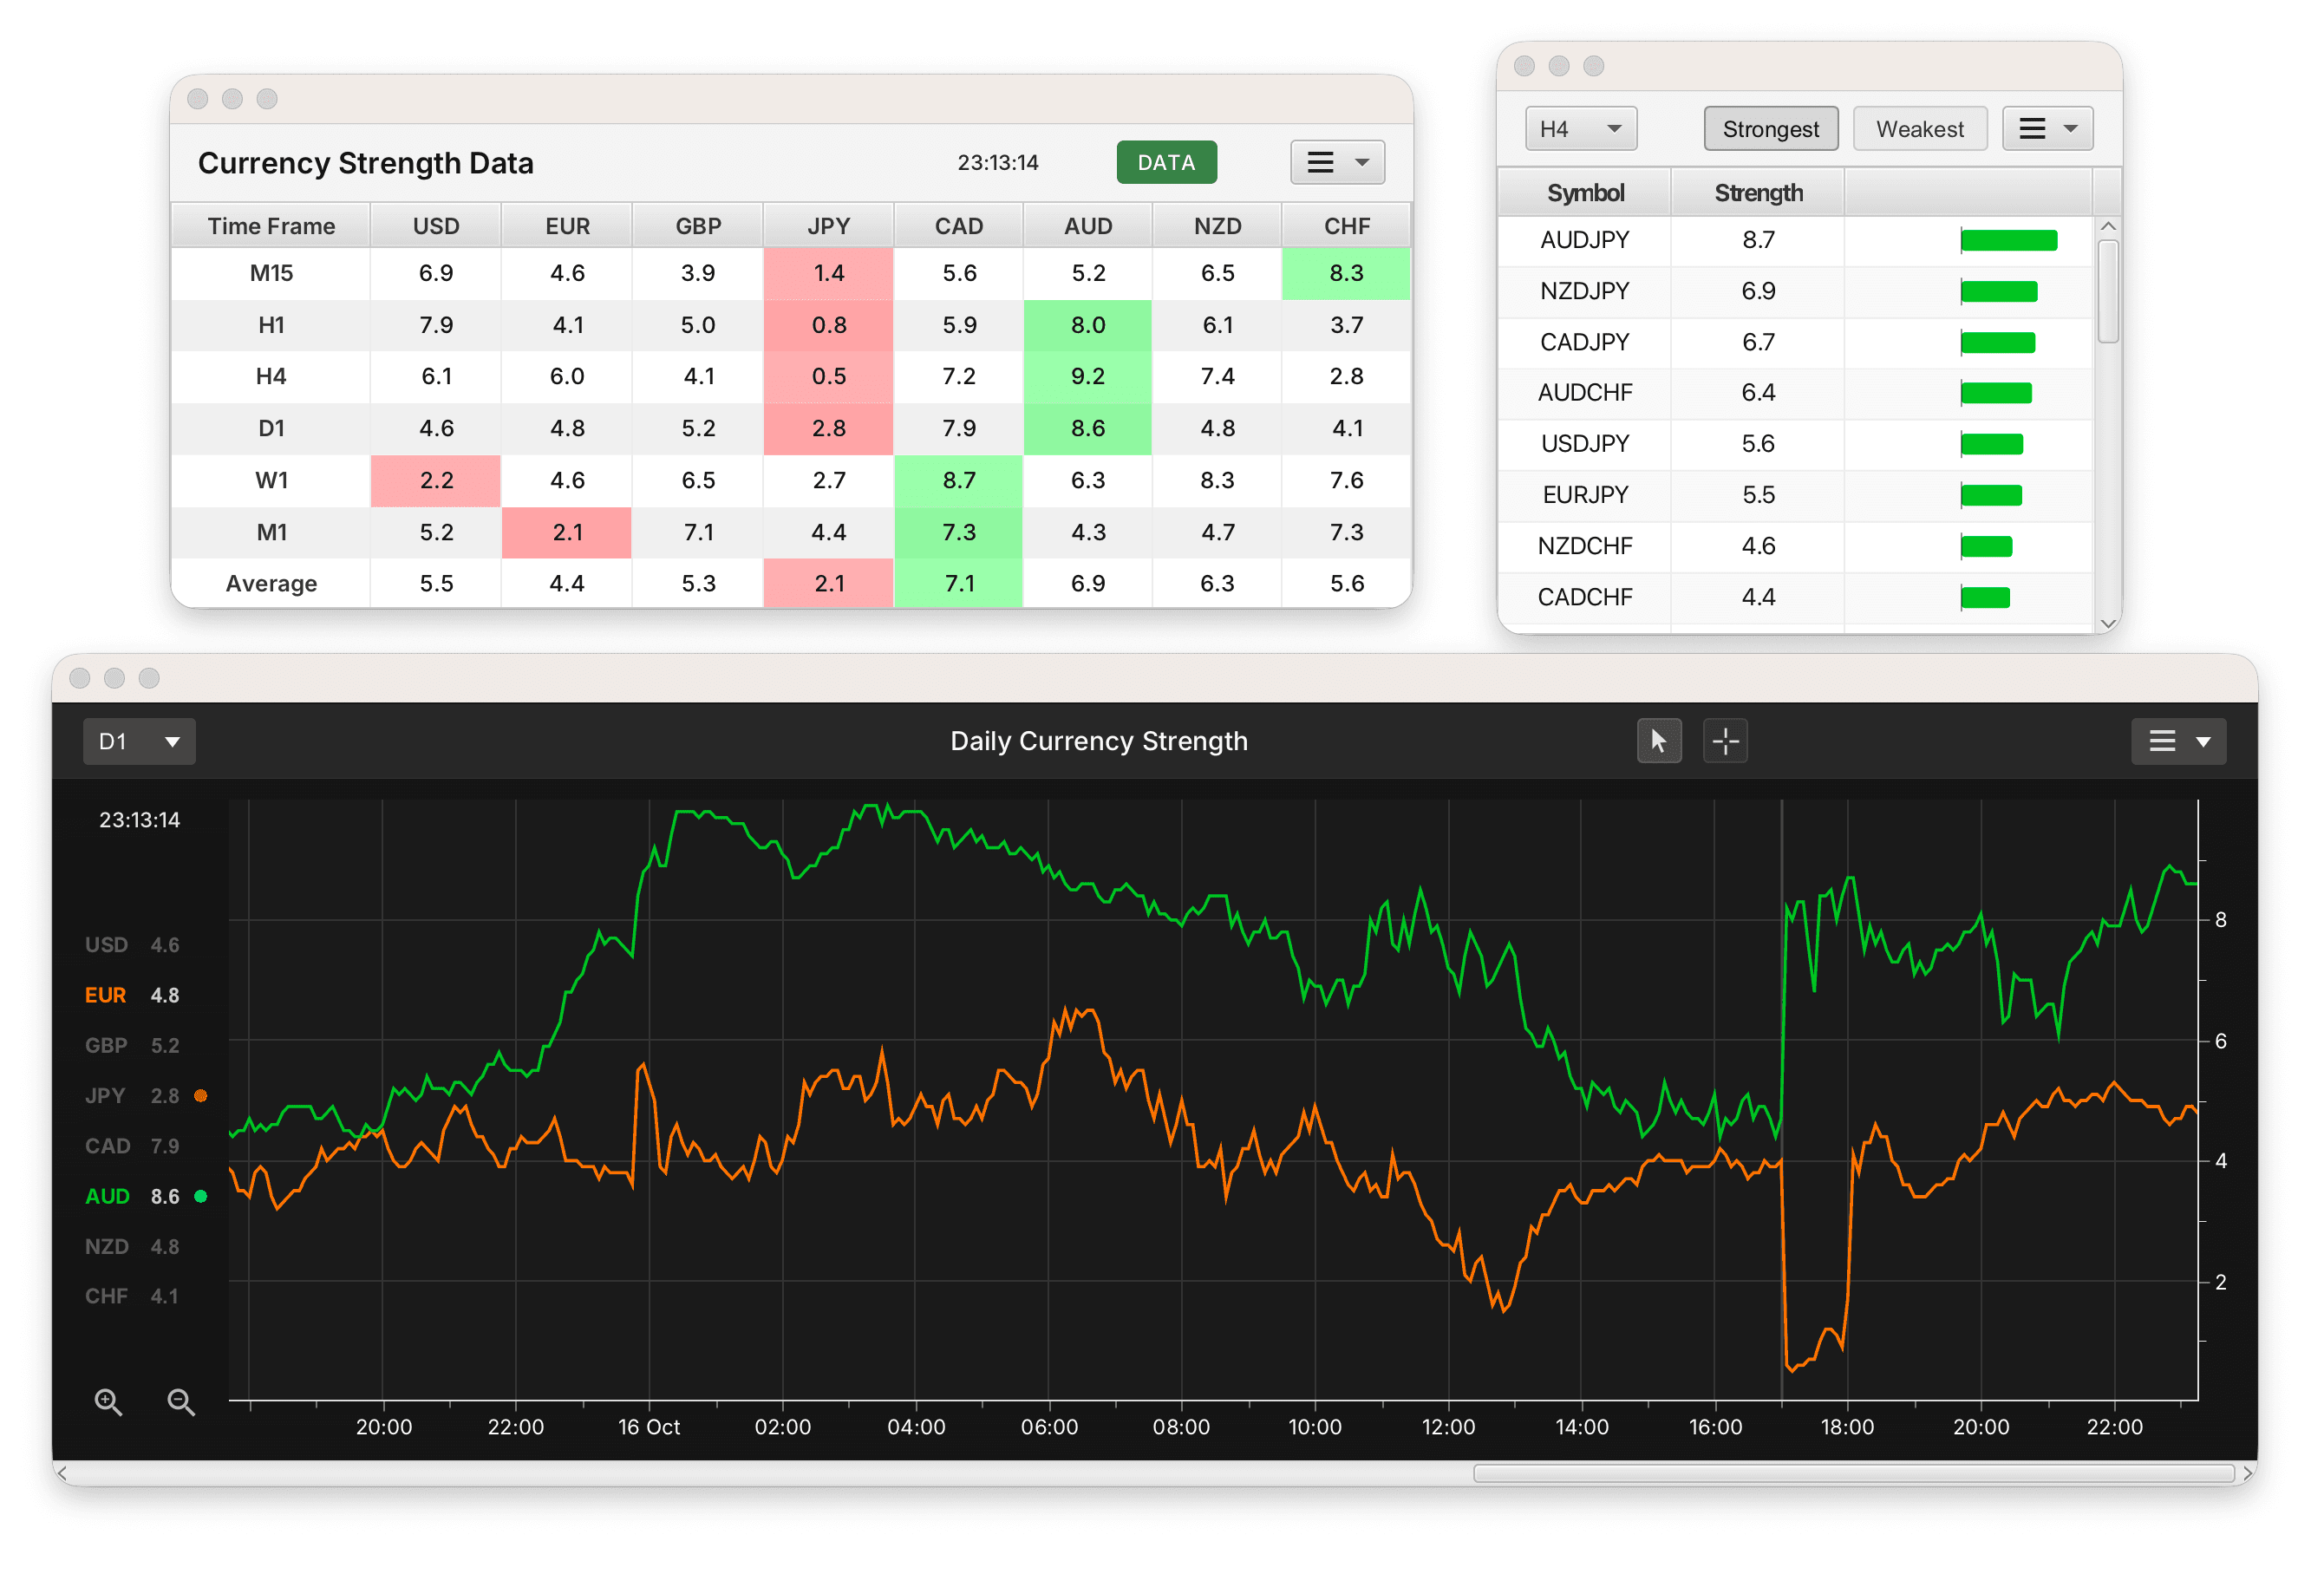Open the H4 timeframe dropdown
This screenshot has height=1587, width=2324.
pyautogui.click(x=1580, y=129)
